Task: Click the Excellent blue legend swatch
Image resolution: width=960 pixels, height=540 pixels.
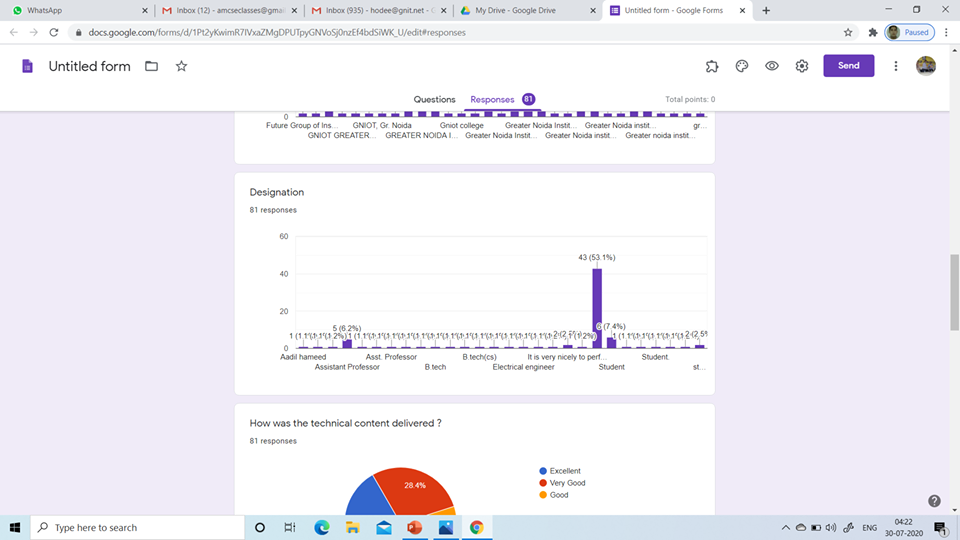Action: coord(543,471)
